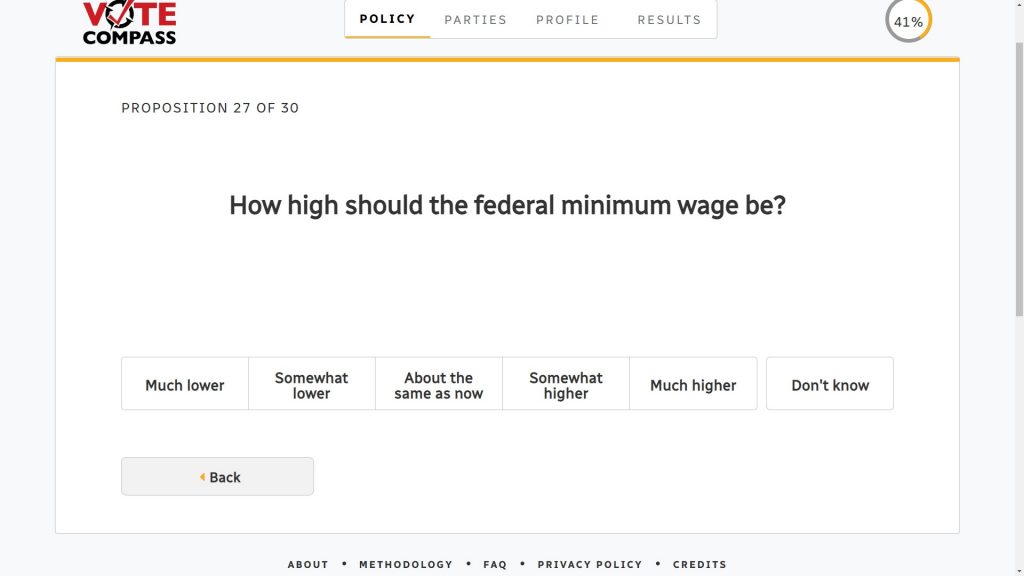Answer with Don't know

point(830,385)
